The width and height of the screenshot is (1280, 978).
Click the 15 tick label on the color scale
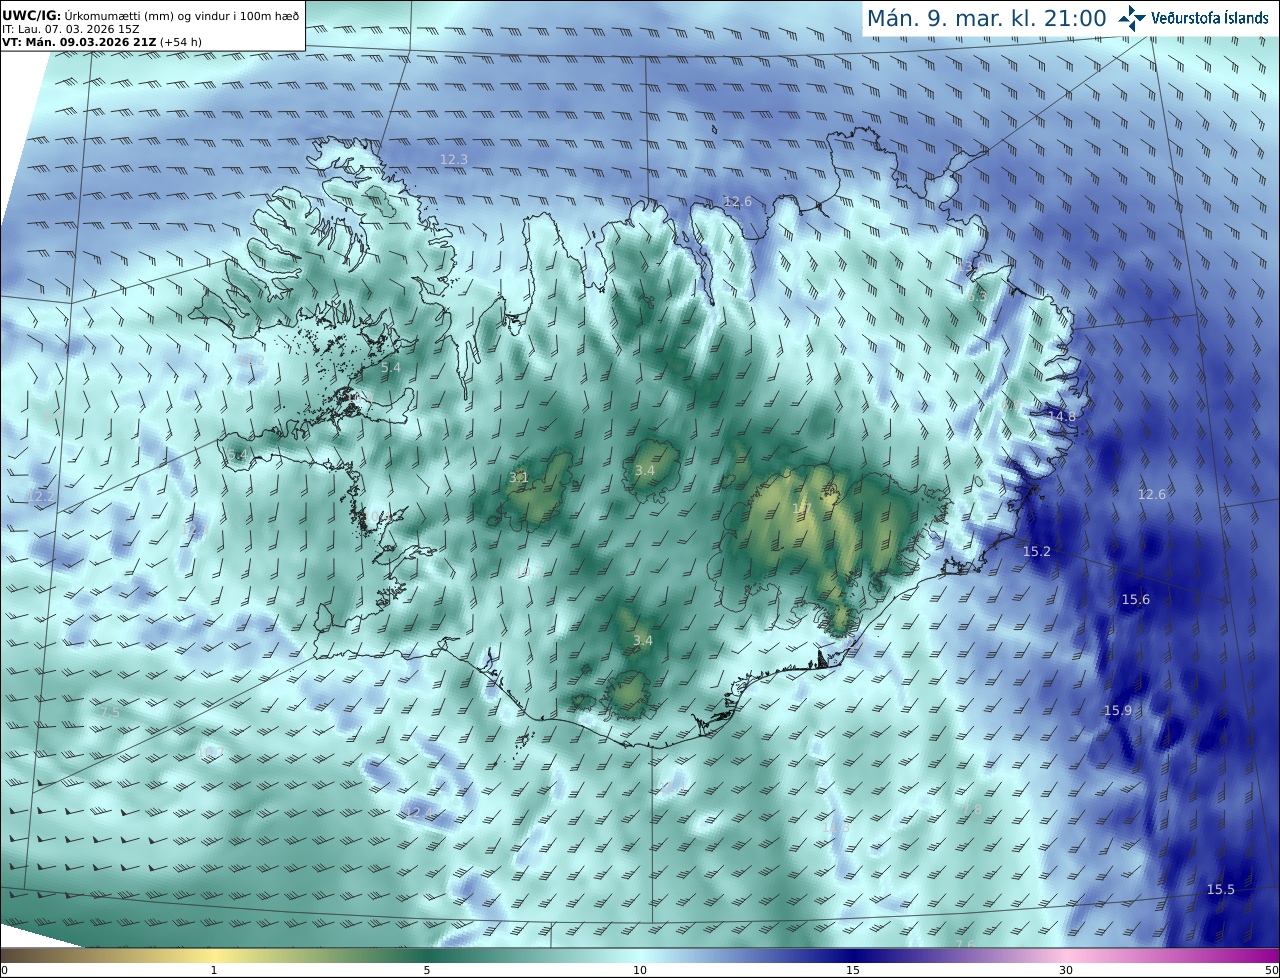pos(853,970)
